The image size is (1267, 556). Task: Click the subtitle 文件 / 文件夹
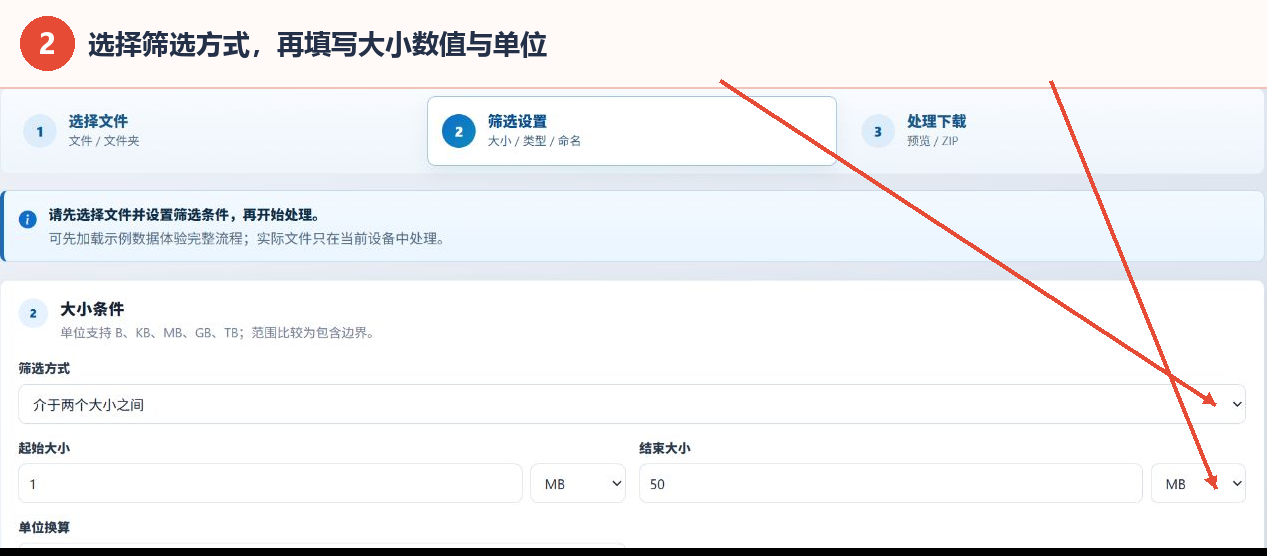pyautogui.click(x=104, y=141)
